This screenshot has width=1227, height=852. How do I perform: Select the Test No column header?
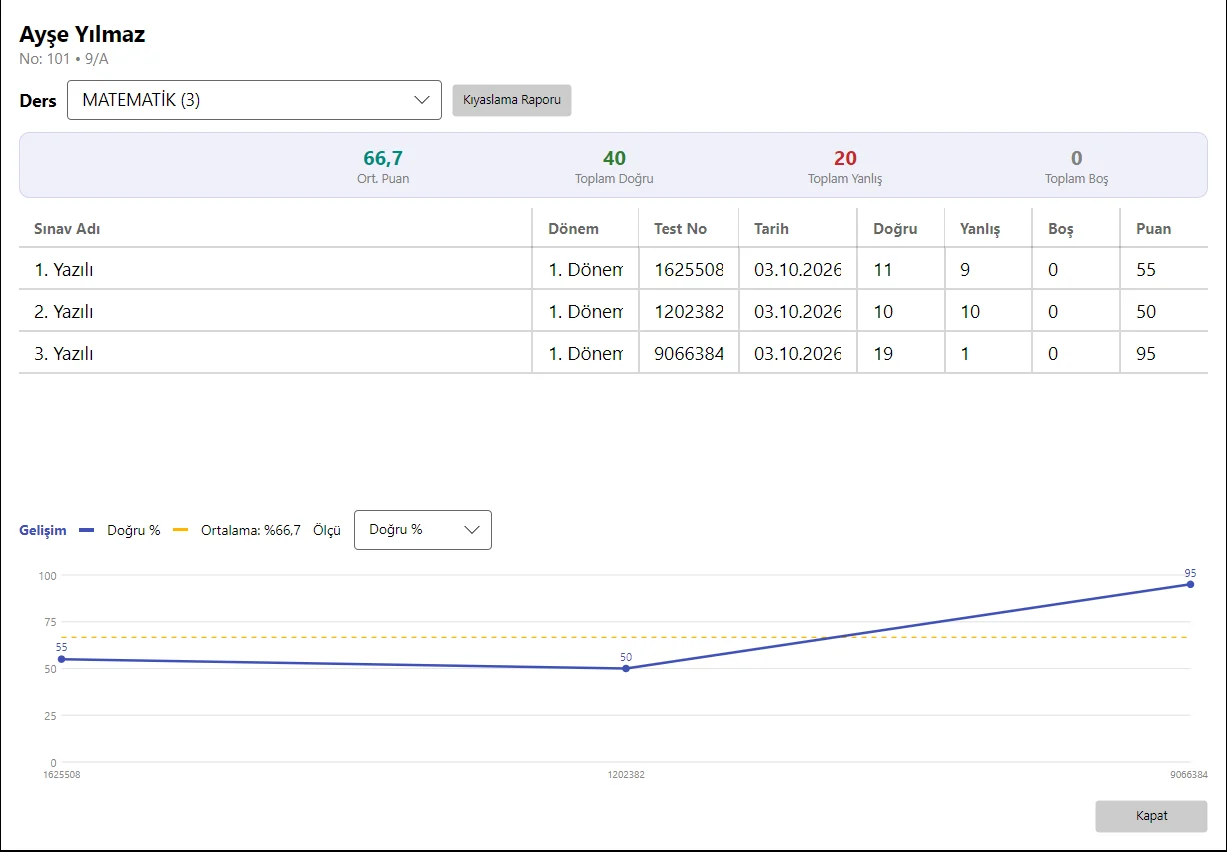[x=680, y=229]
